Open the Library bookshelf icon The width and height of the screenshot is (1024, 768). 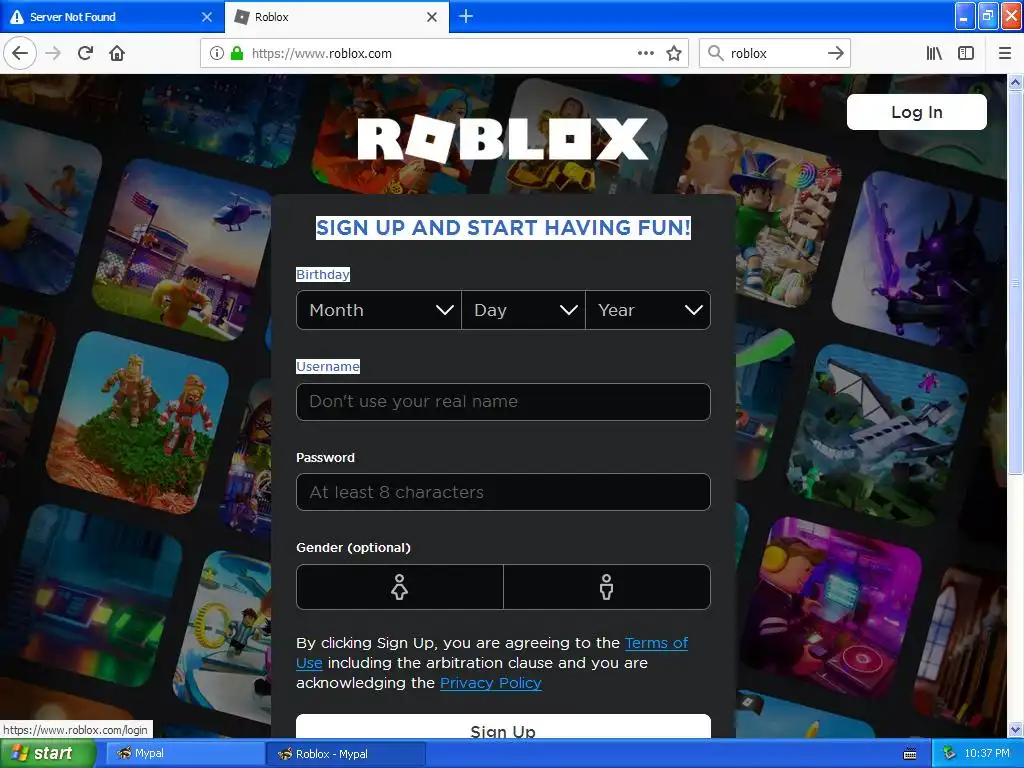click(x=934, y=53)
